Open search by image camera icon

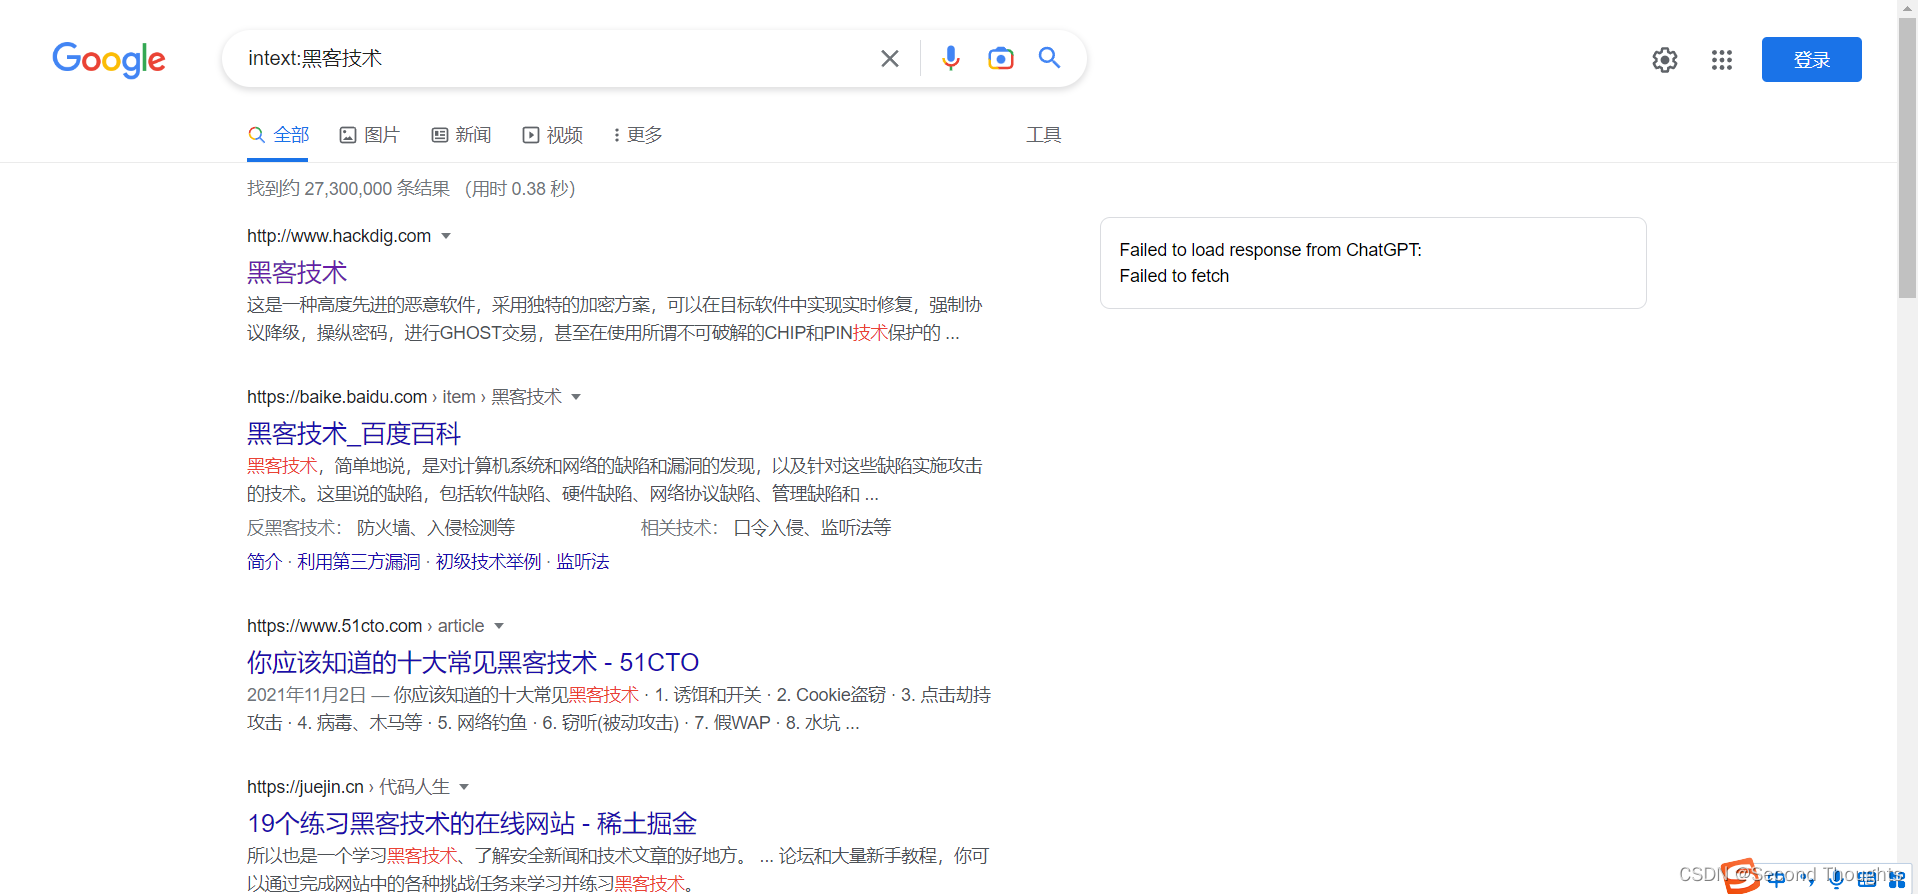click(1000, 58)
